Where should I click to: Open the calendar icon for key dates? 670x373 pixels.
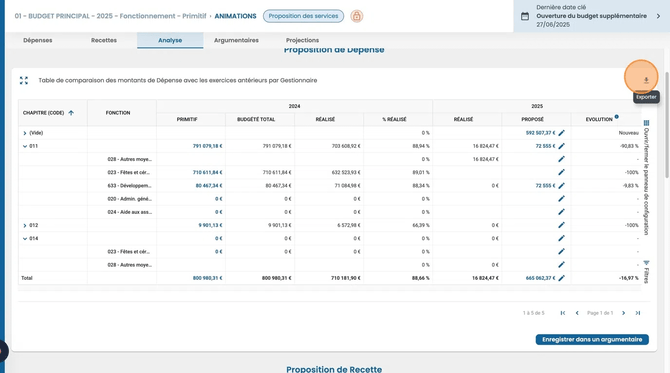click(525, 16)
